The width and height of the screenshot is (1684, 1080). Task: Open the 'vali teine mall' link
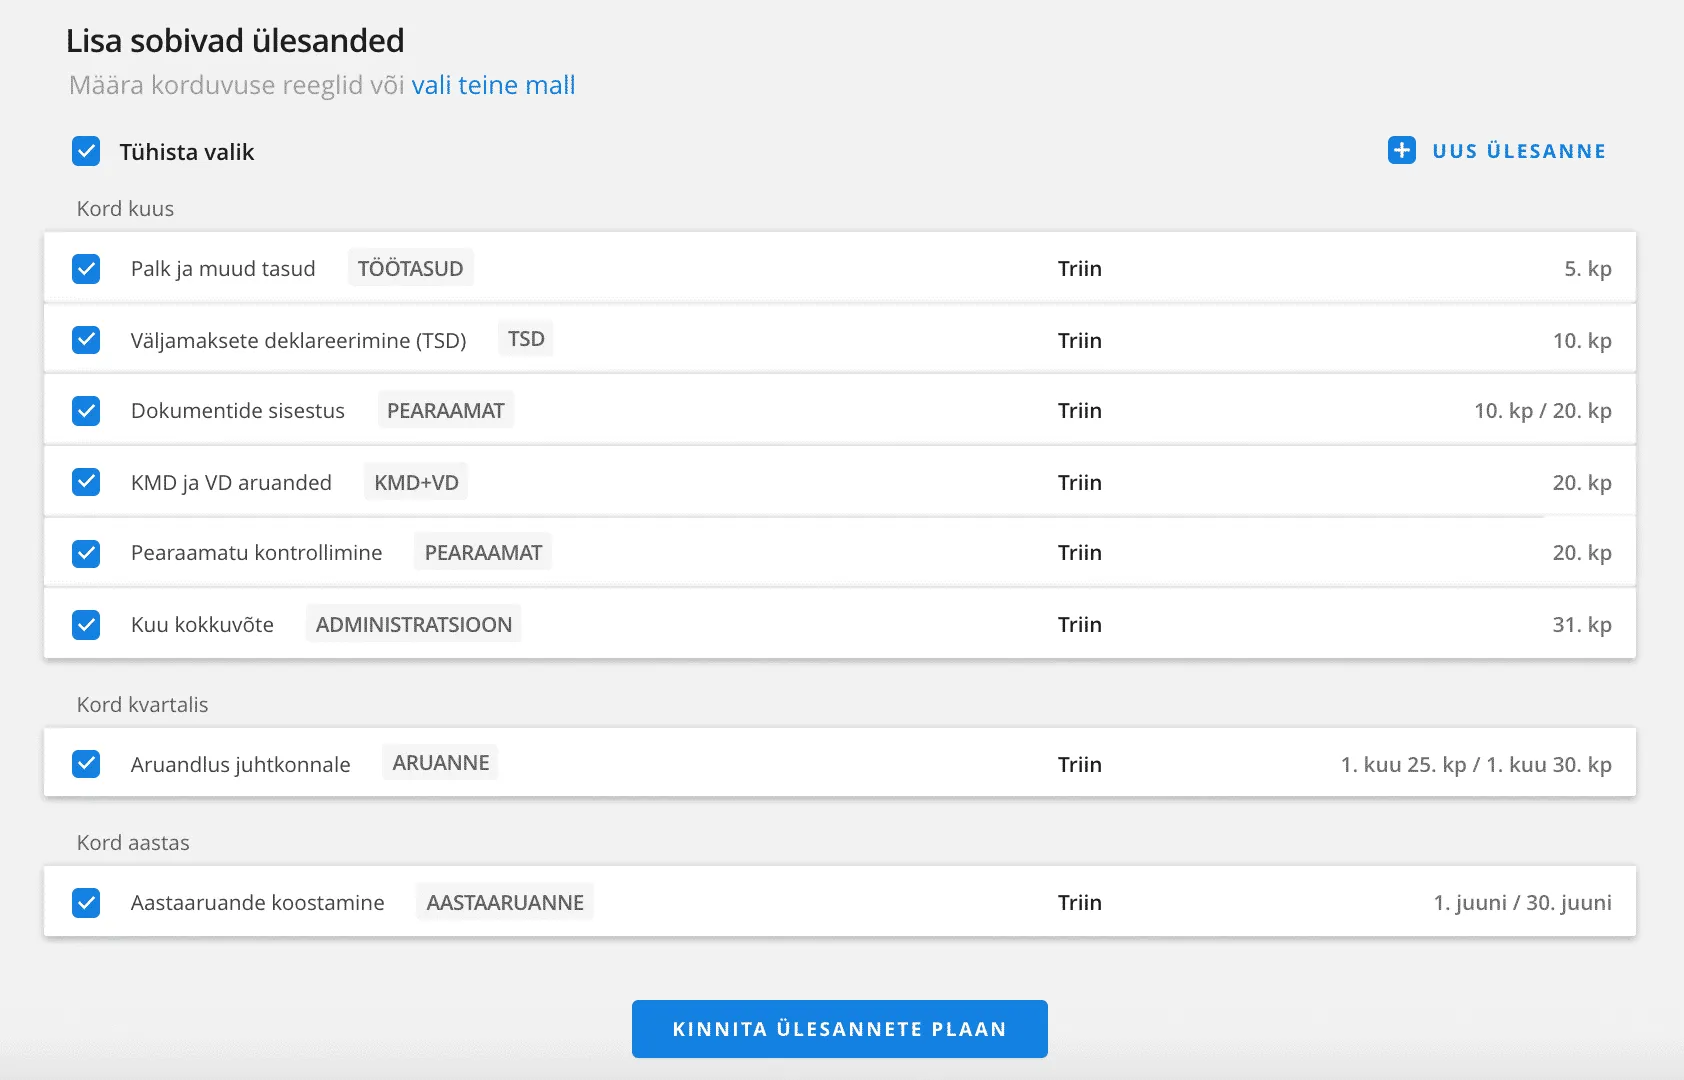(493, 85)
